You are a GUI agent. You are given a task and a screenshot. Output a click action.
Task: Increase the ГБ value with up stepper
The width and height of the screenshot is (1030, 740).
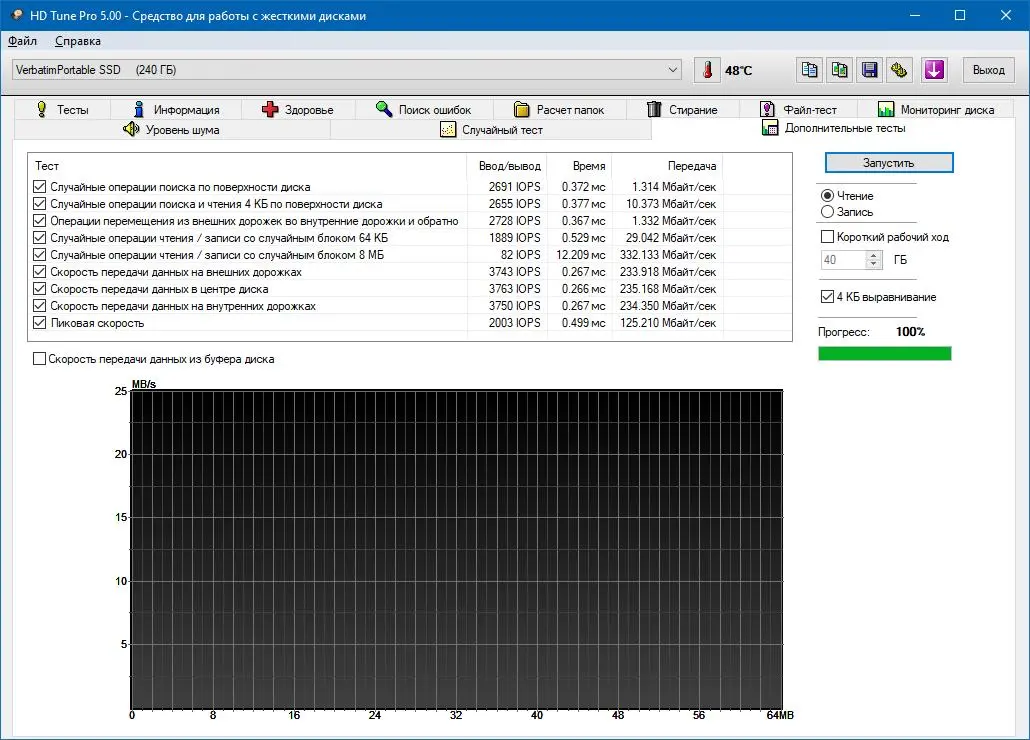tap(873, 255)
